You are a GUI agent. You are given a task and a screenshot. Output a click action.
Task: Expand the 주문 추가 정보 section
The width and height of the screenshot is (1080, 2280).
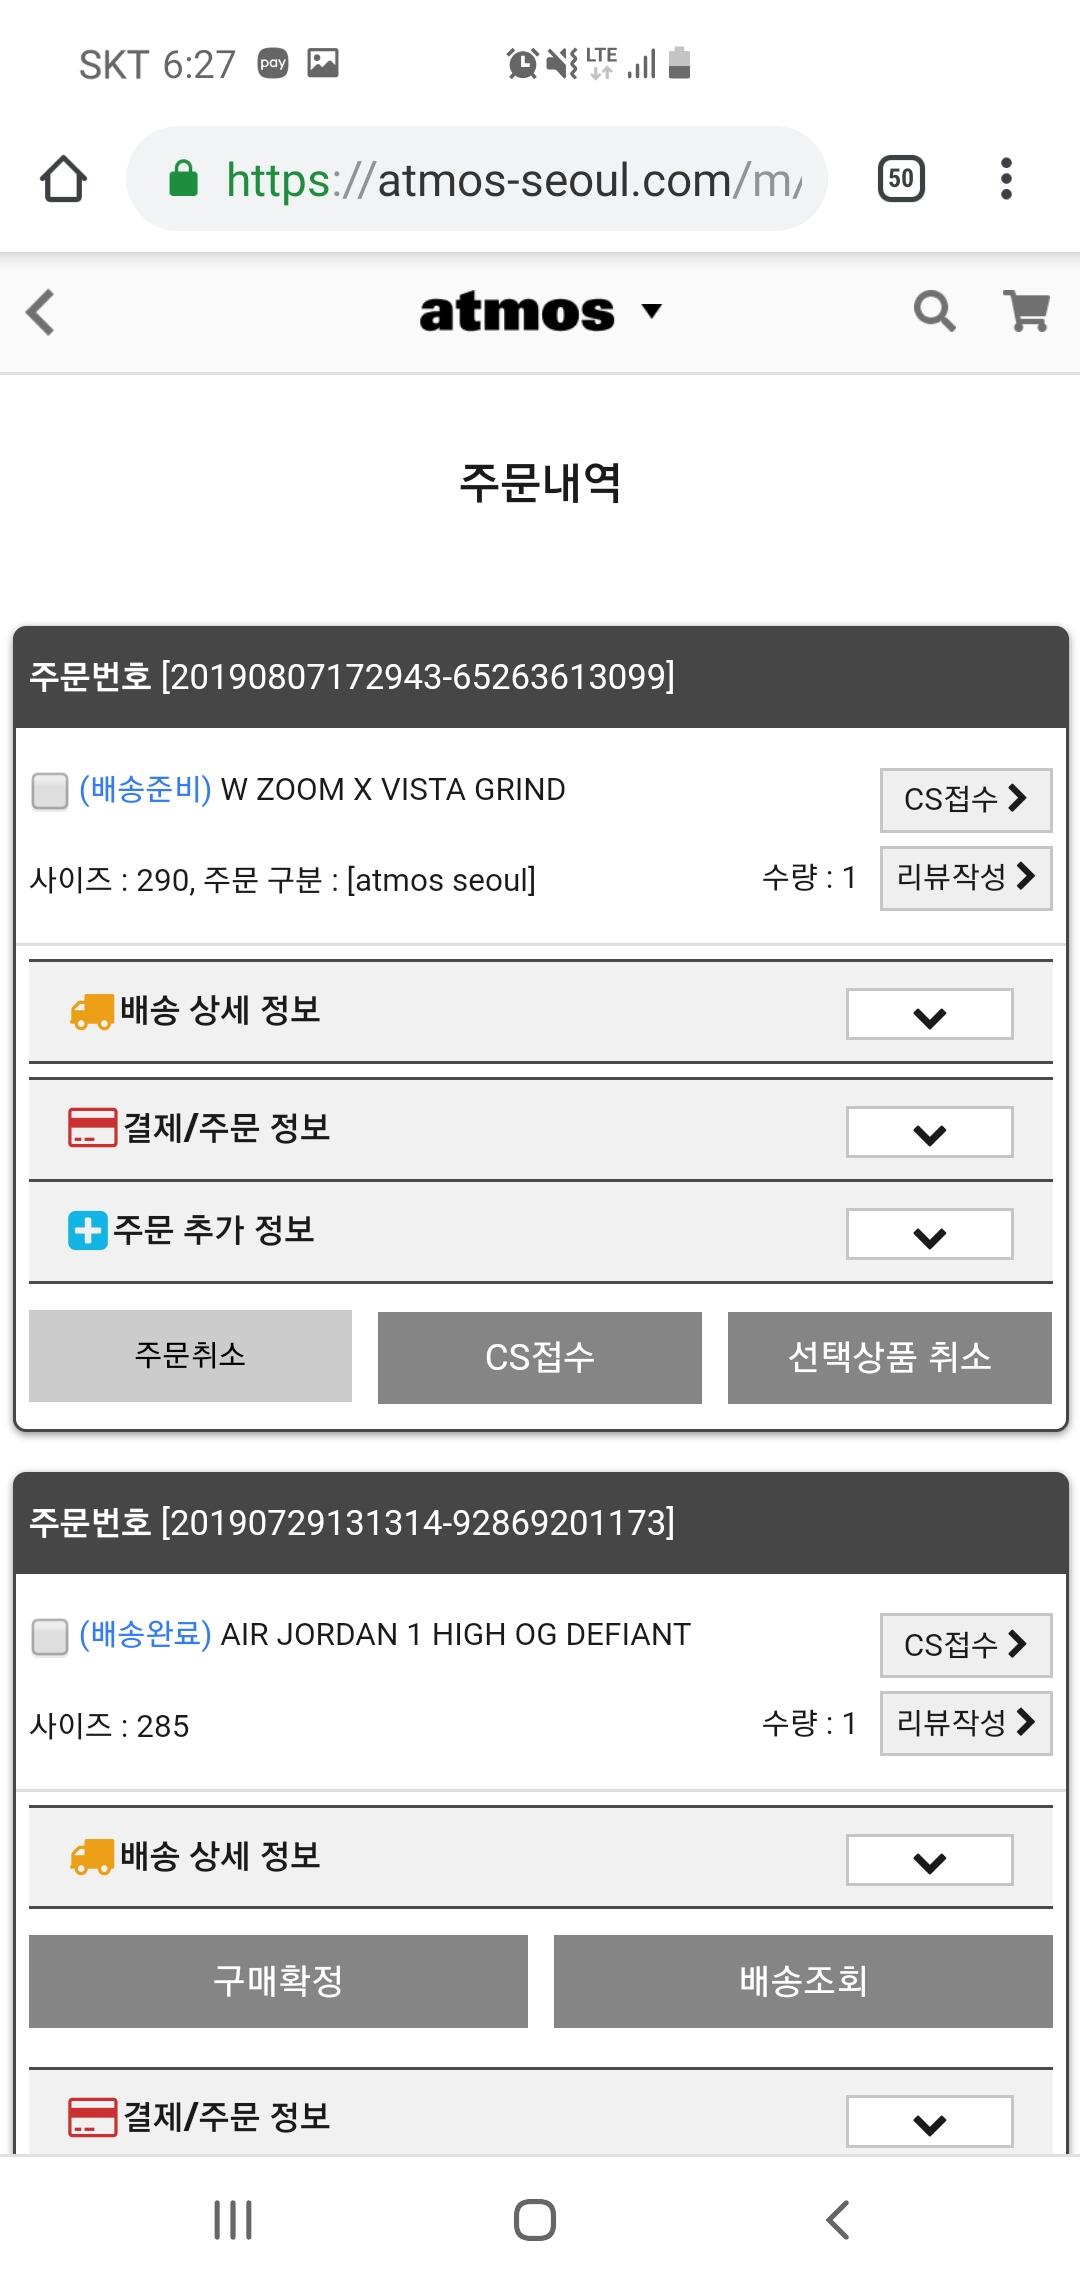tap(929, 1235)
